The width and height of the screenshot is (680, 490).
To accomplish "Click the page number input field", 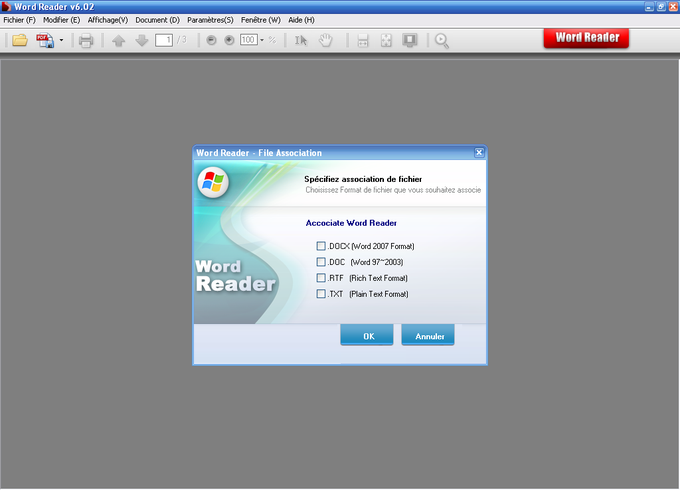I will coord(164,40).
